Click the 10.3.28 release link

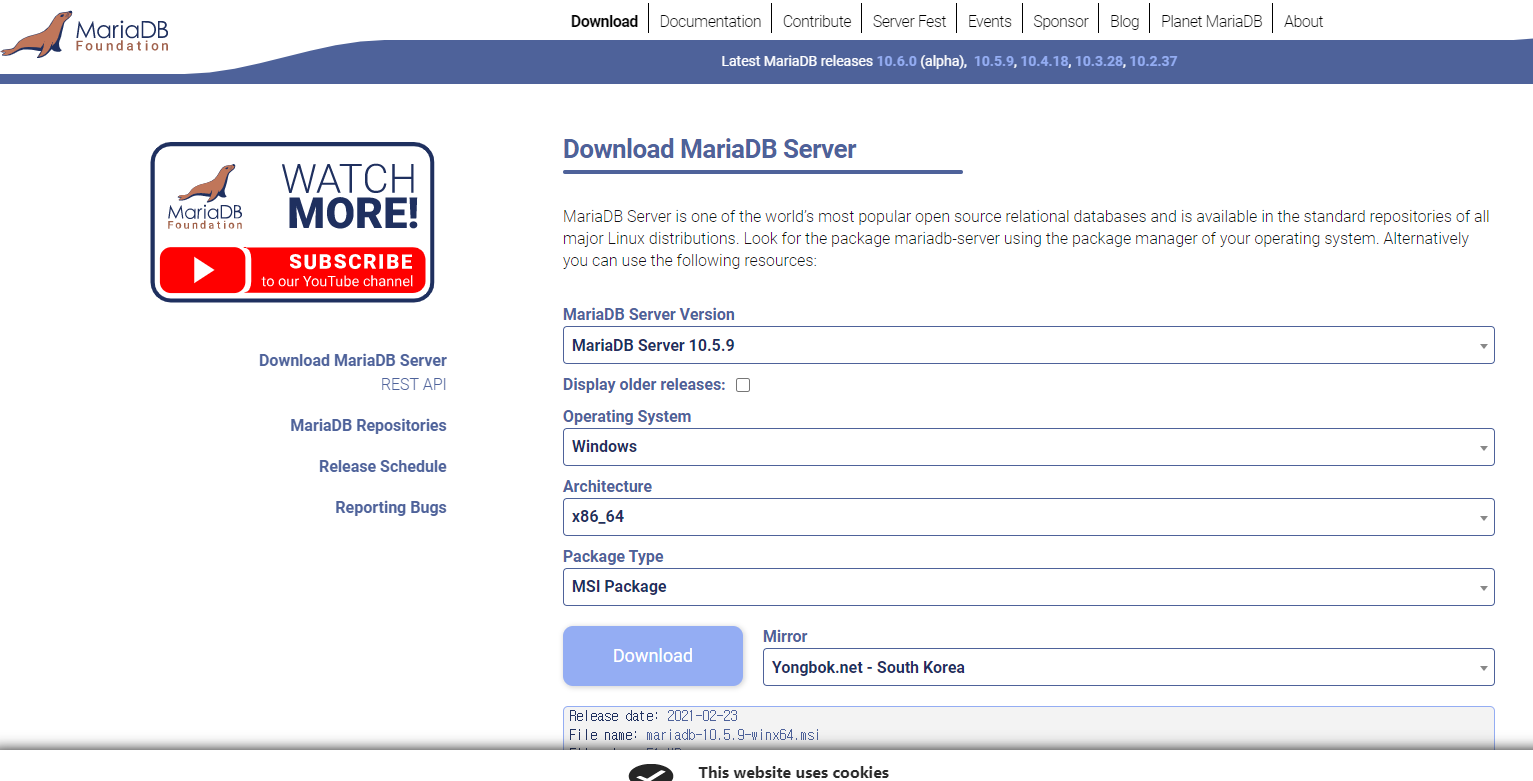1099,61
